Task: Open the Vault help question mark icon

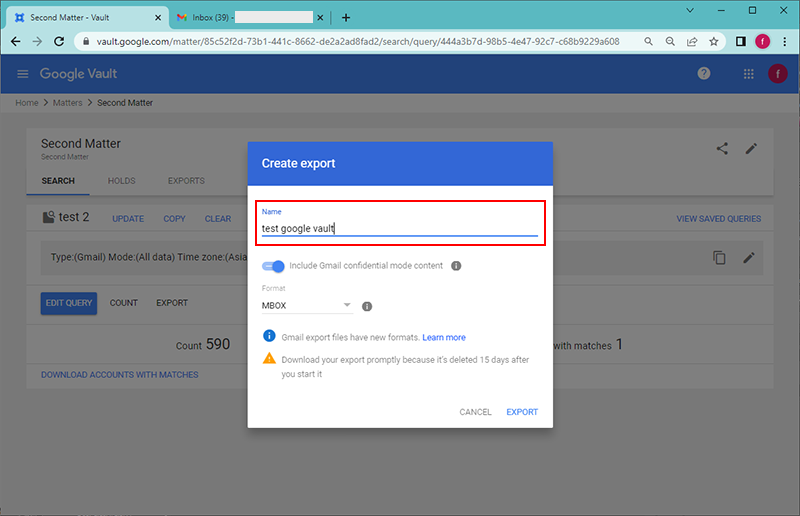Action: click(x=704, y=73)
